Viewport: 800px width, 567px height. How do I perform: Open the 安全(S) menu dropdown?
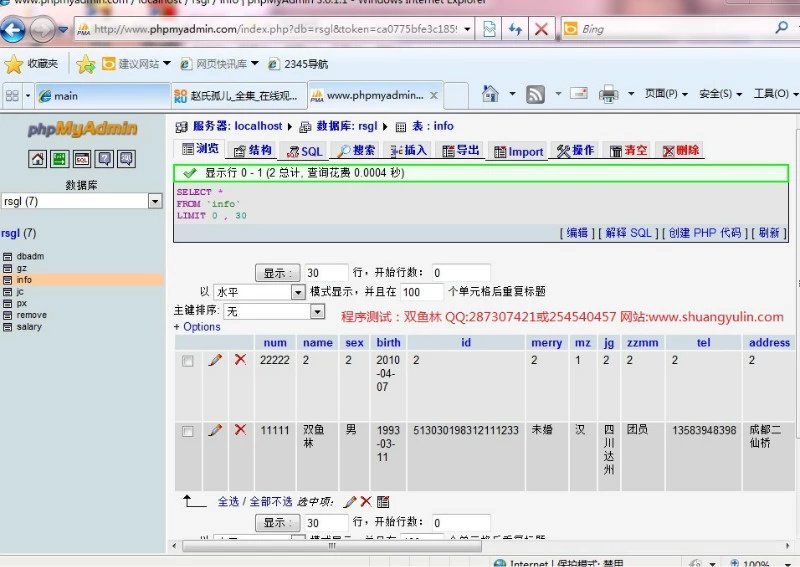click(721, 94)
